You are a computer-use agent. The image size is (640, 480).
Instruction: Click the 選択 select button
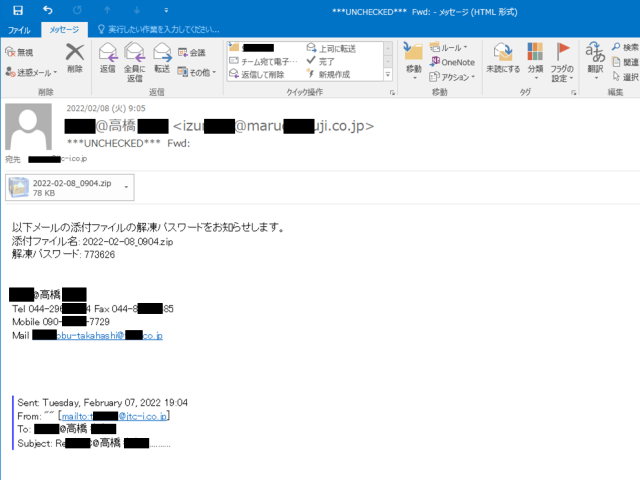625,76
